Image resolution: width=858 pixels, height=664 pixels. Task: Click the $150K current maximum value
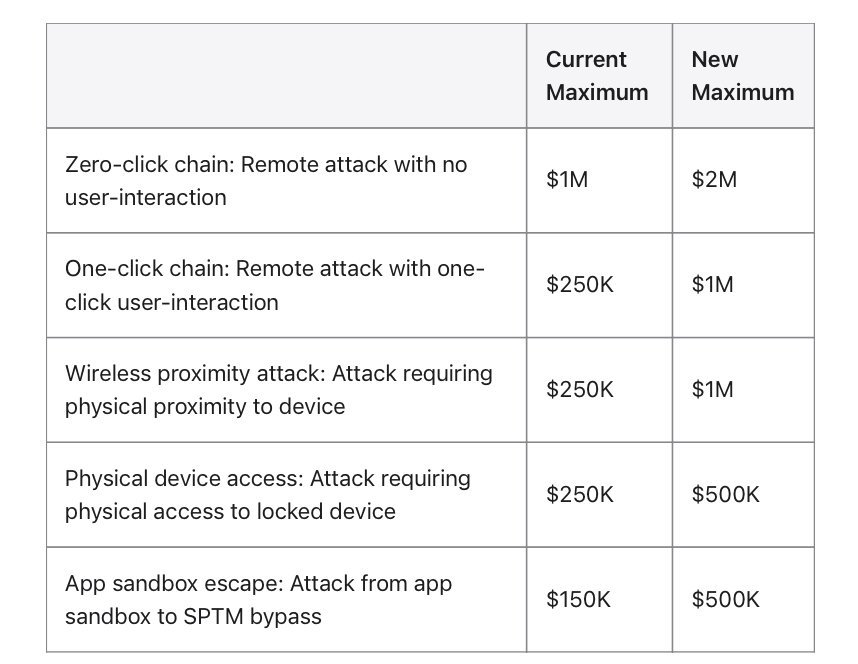[580, 599]
